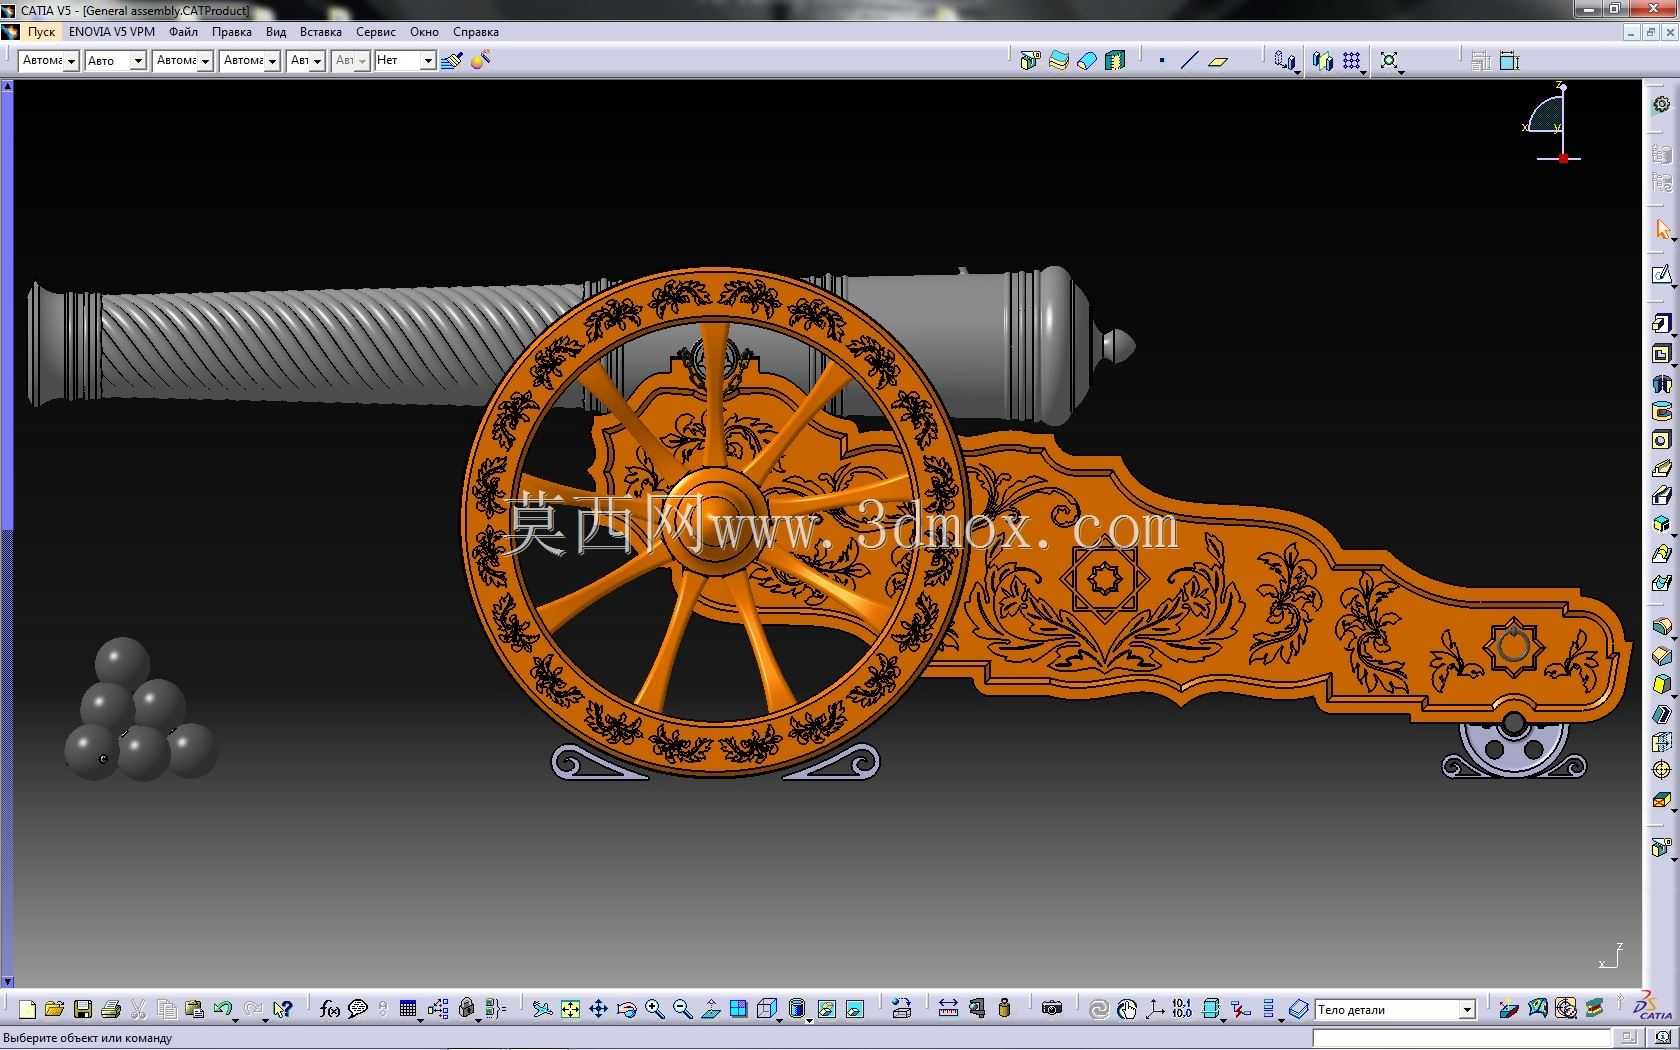Activate the Pan tool
The image size is (1680, 1050).
tap(598, 1009)
